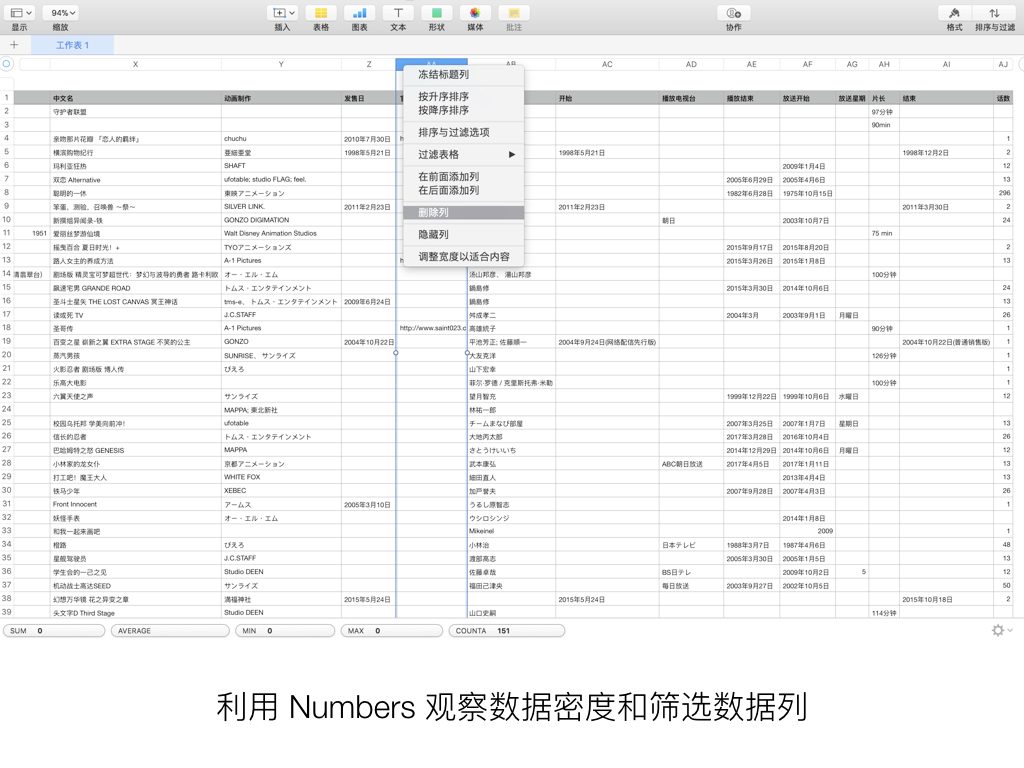This screenshot has height=768, width=1024.
Task: Open the 媒体 media picker icon
Action: pos(475,13)
